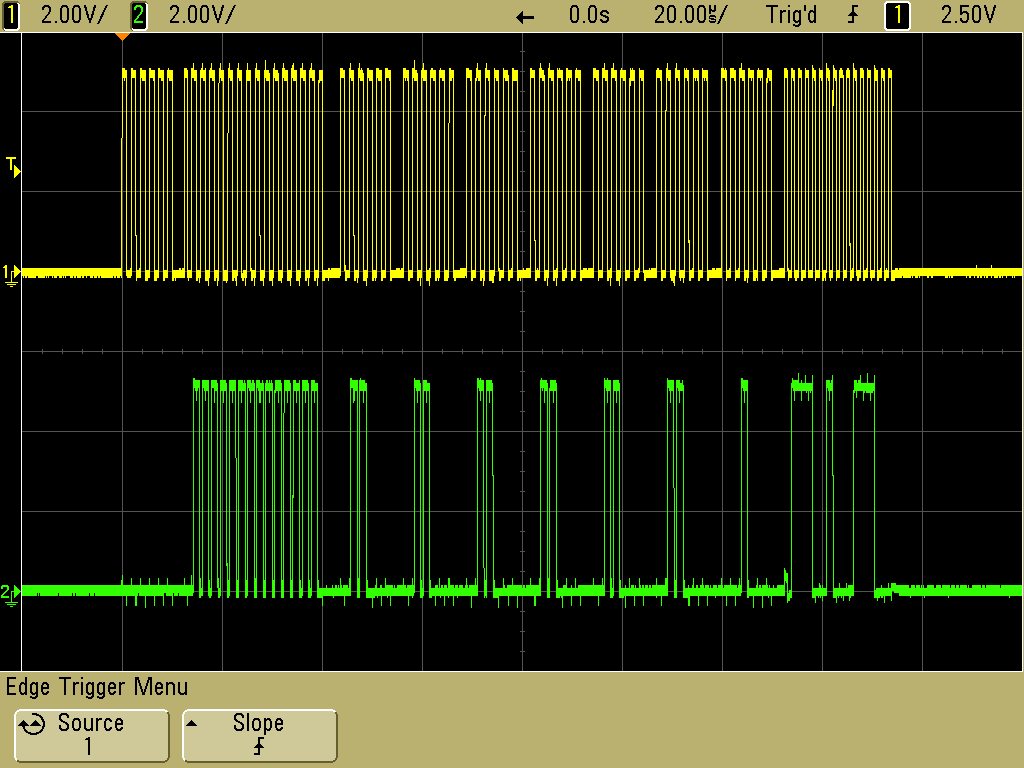
Task: Click the delay value 0.0s
Action: [x=589, y=15]
